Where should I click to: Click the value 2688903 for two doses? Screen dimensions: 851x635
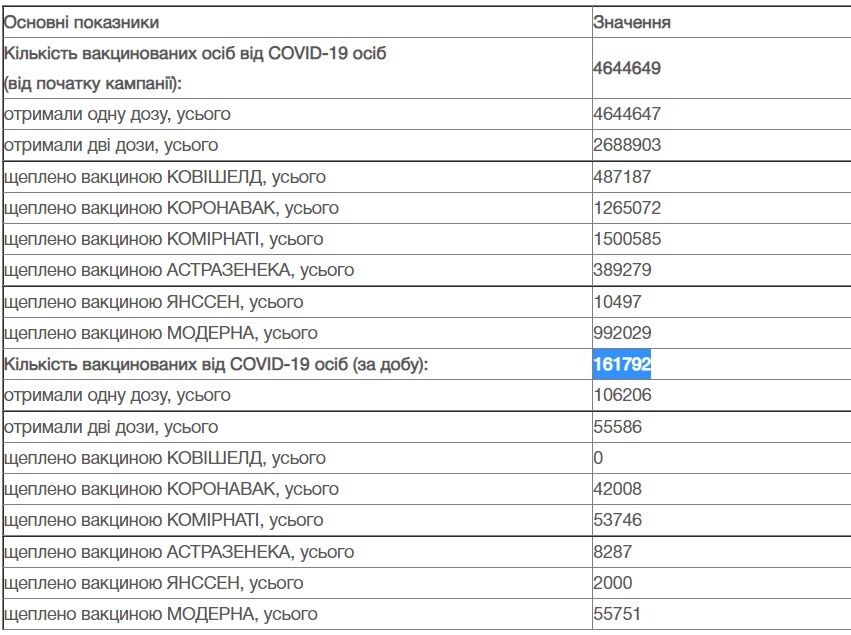[627, 146]
